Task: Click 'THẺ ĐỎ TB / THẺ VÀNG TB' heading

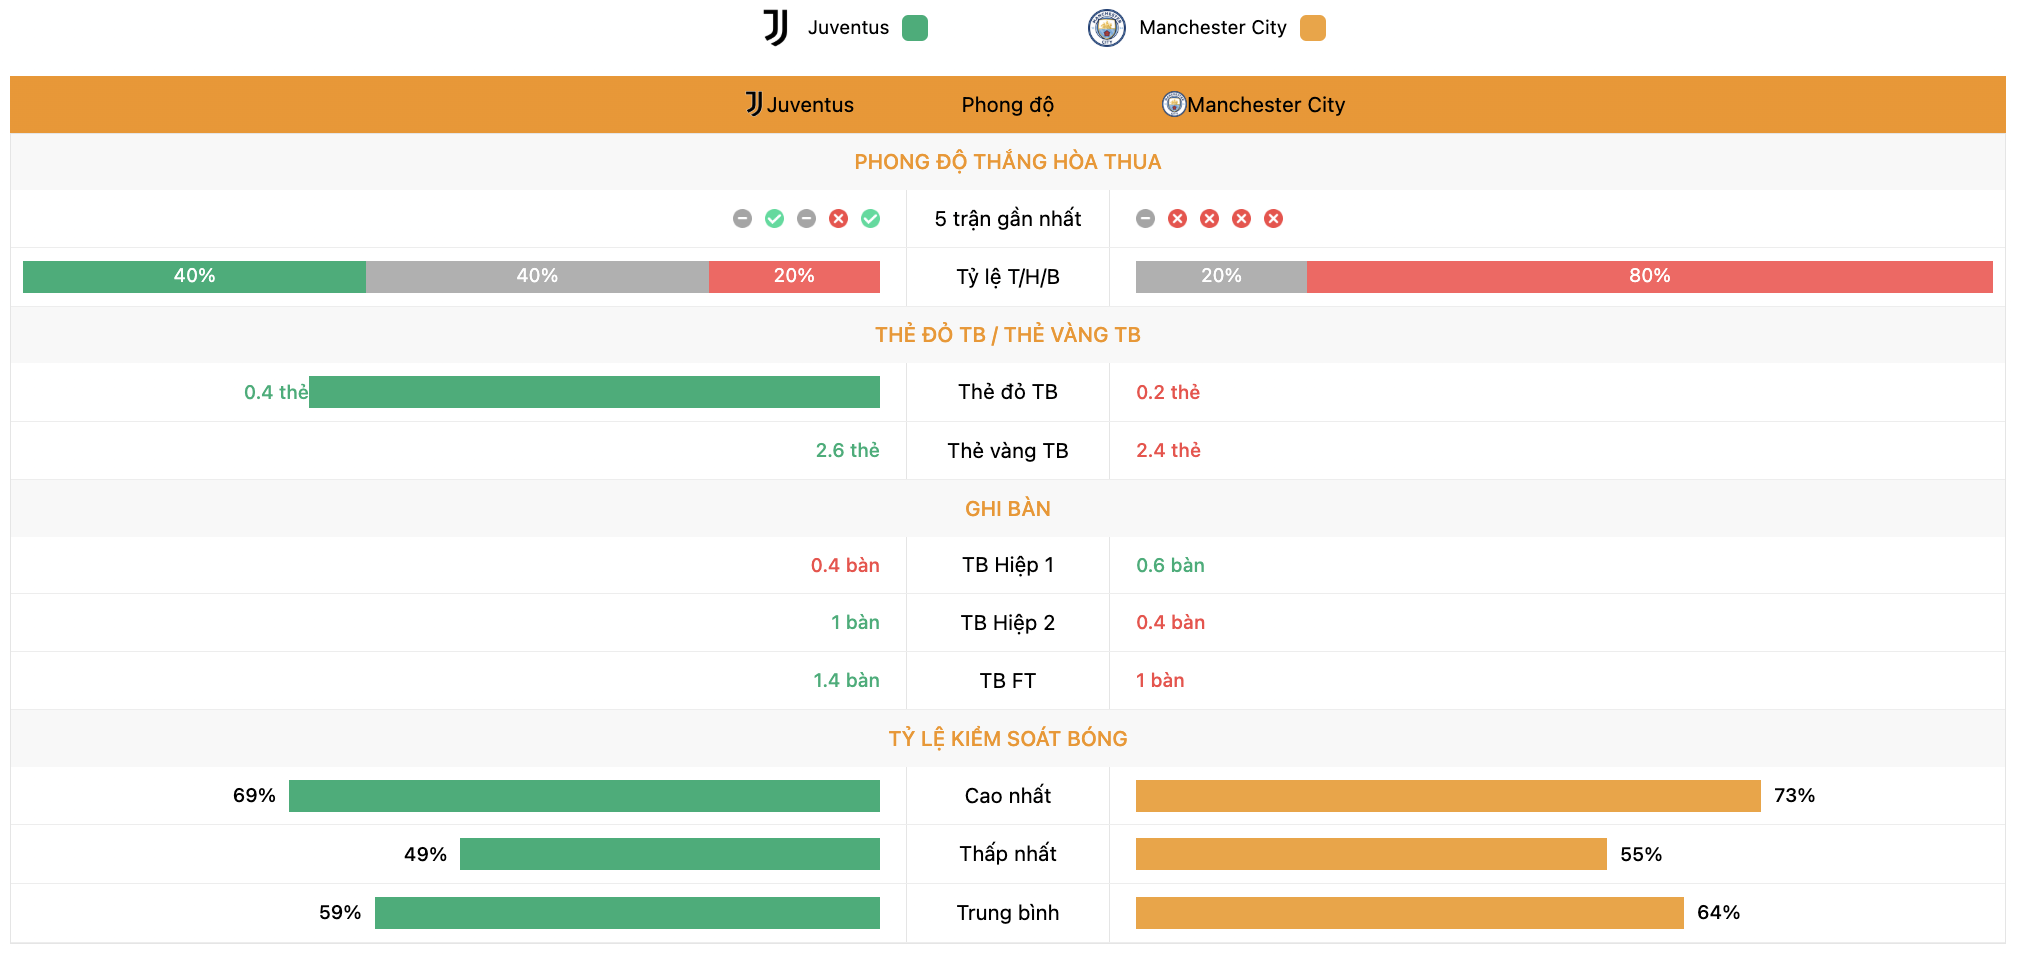Action: 1008,335
